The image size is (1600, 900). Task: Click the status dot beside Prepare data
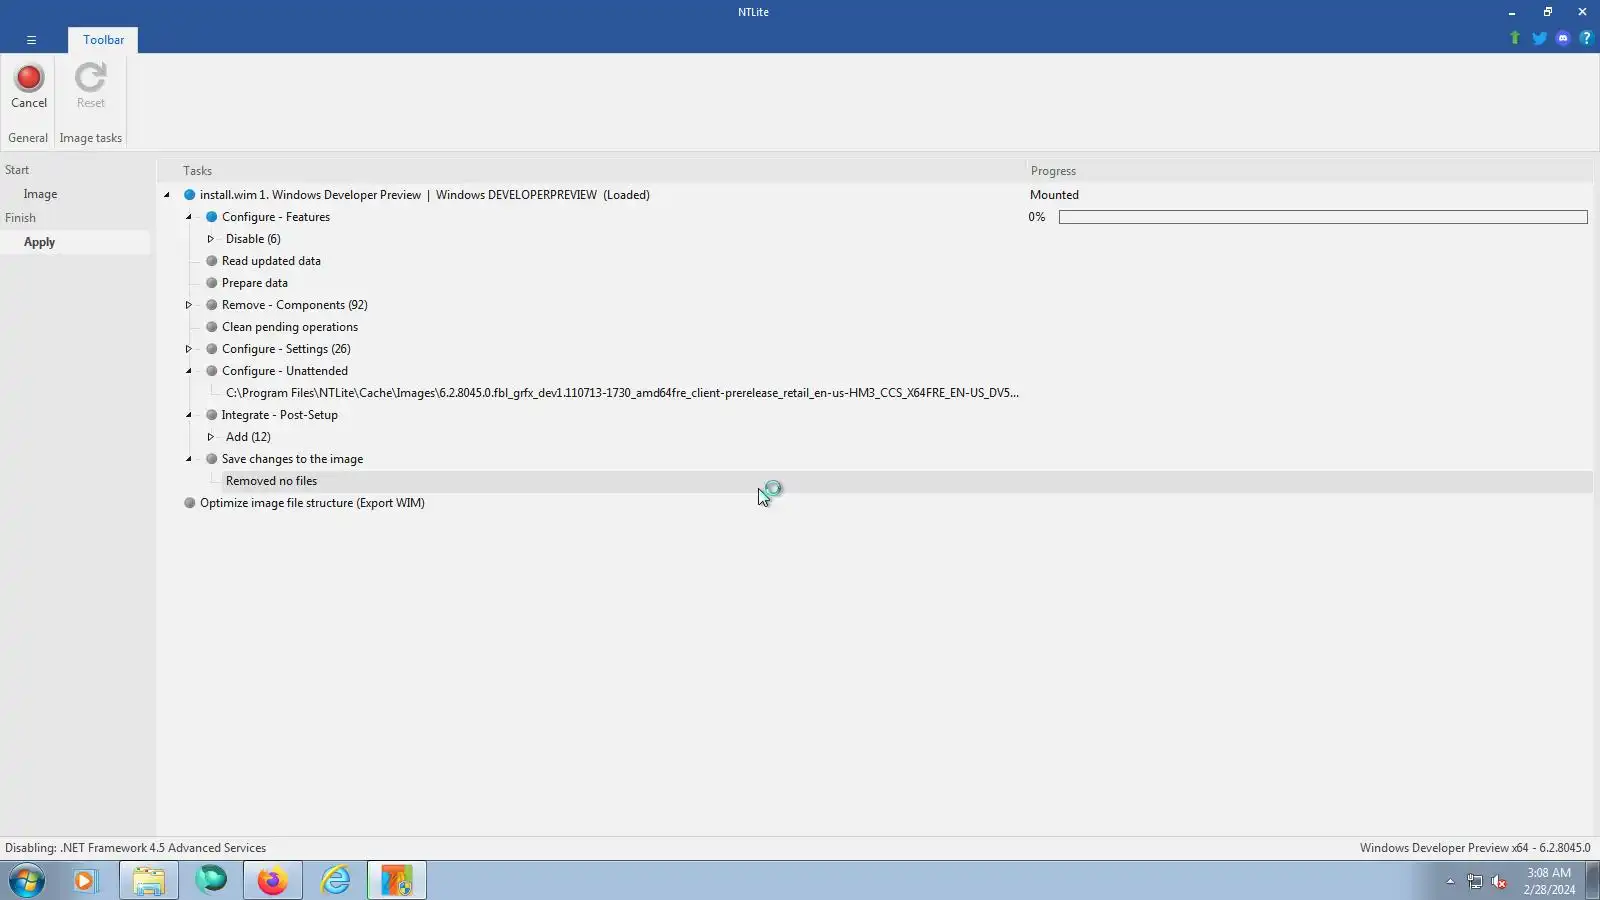pyautogui.click(x=211, y=283)
